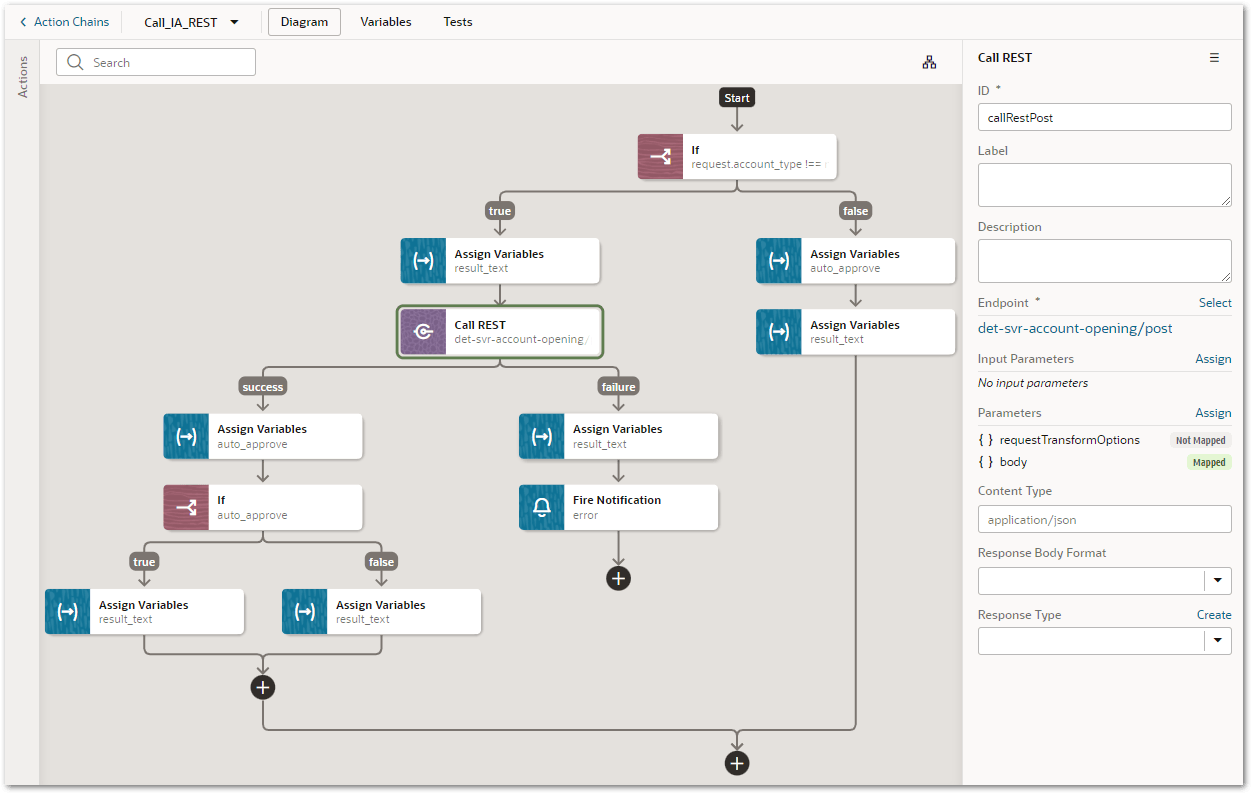Go to Action Chains breadcrumb
Viewport: 1252px width, 794px height.
(71, 22)
